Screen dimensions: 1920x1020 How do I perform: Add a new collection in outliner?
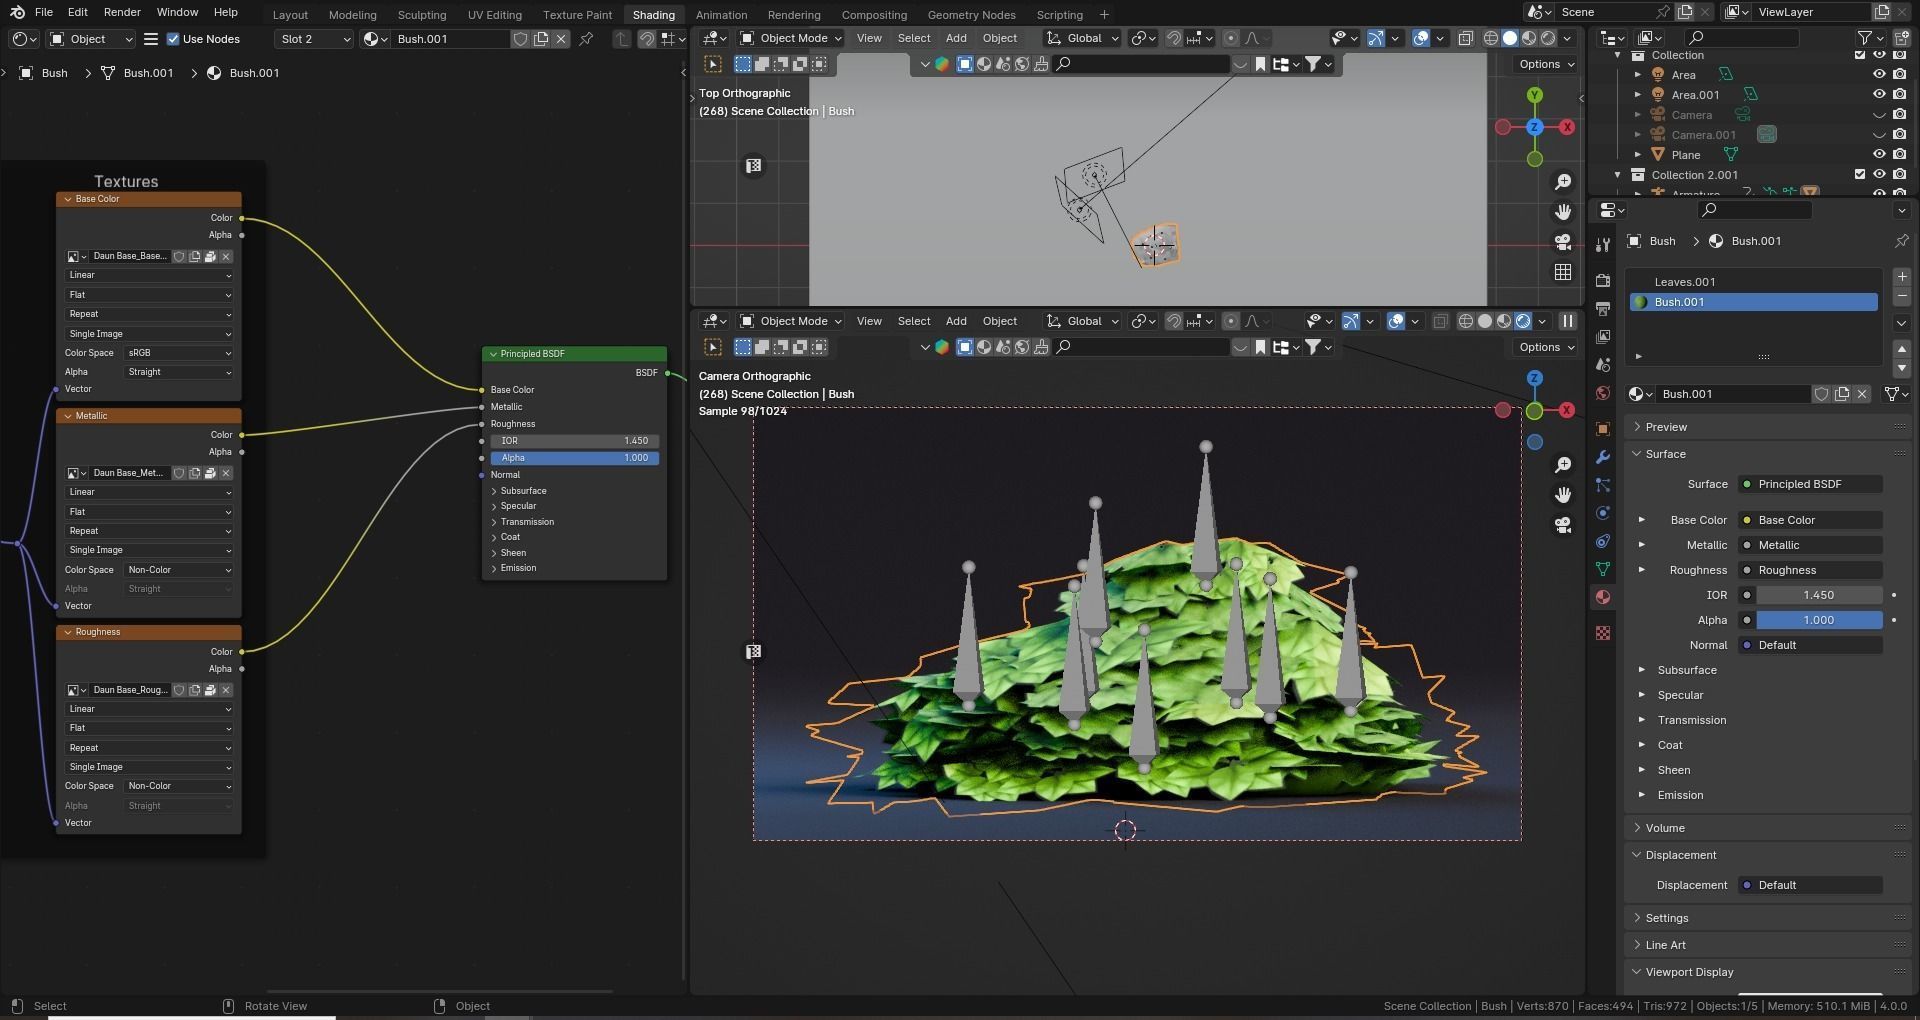pyautogui.click(x=1901, y=38)
